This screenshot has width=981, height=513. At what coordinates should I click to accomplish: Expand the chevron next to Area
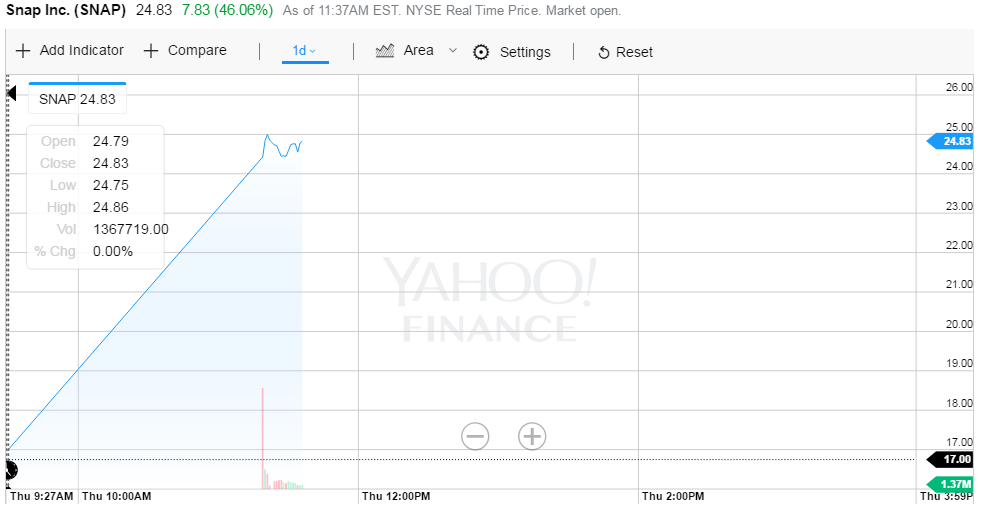pyautogui.click(x=453, y=50)
